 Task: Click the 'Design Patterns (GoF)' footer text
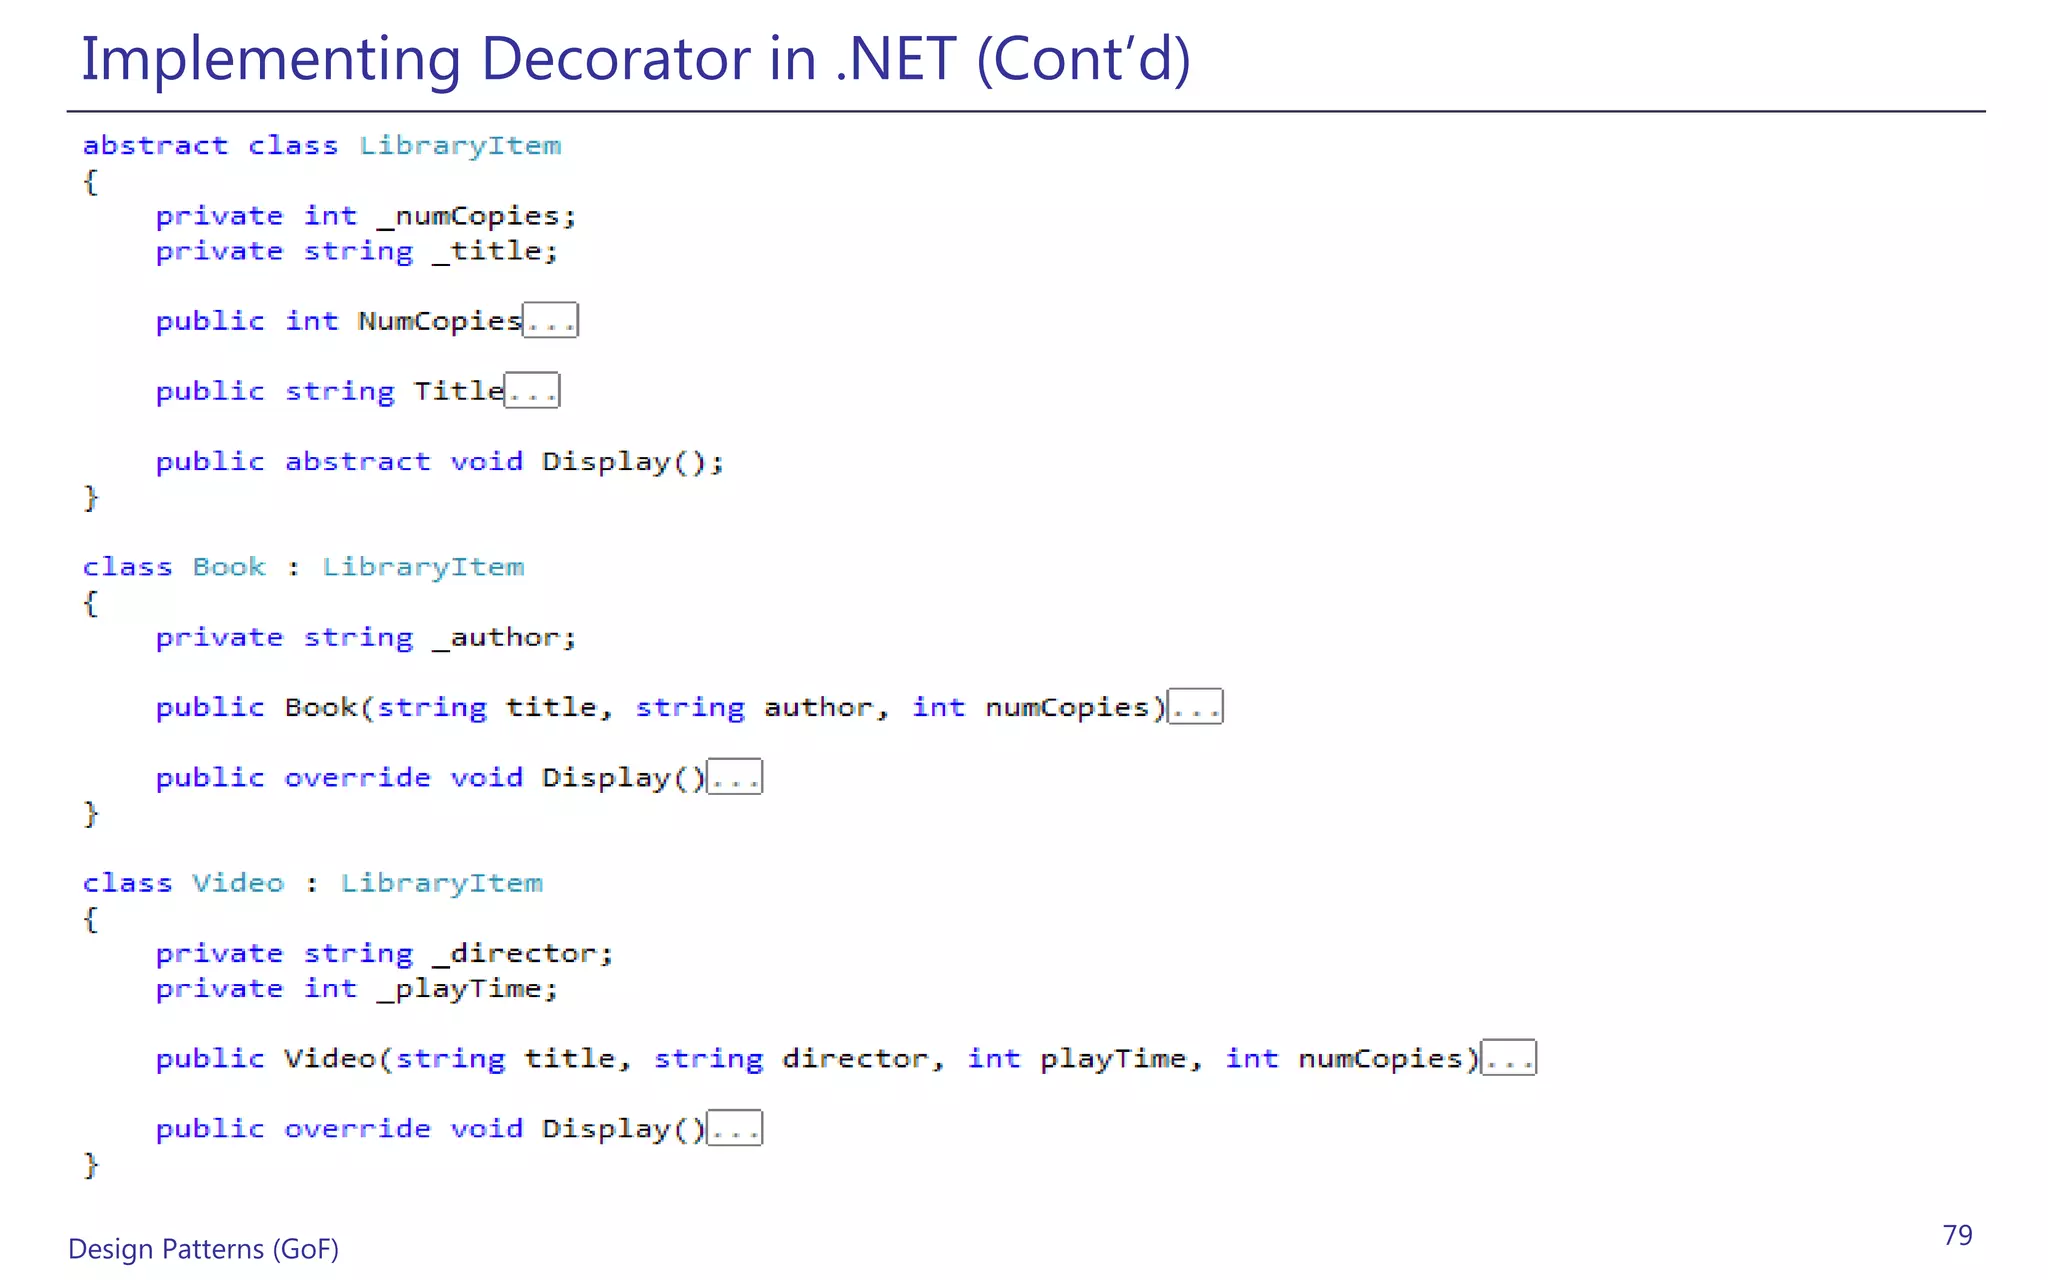[203, 1249]
